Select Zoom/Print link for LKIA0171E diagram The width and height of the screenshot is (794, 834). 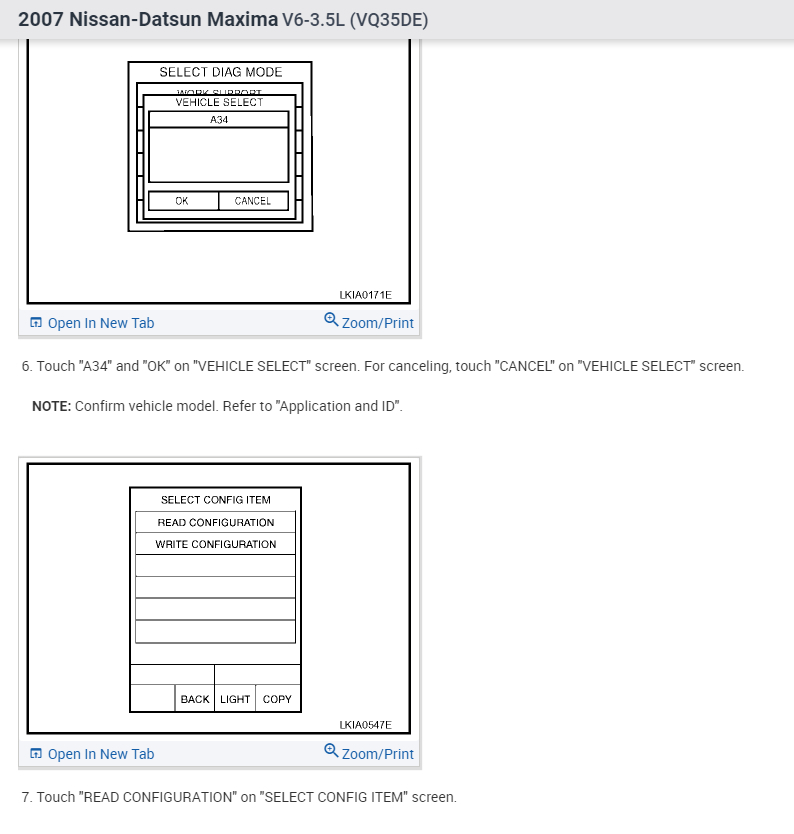point(378,323)
